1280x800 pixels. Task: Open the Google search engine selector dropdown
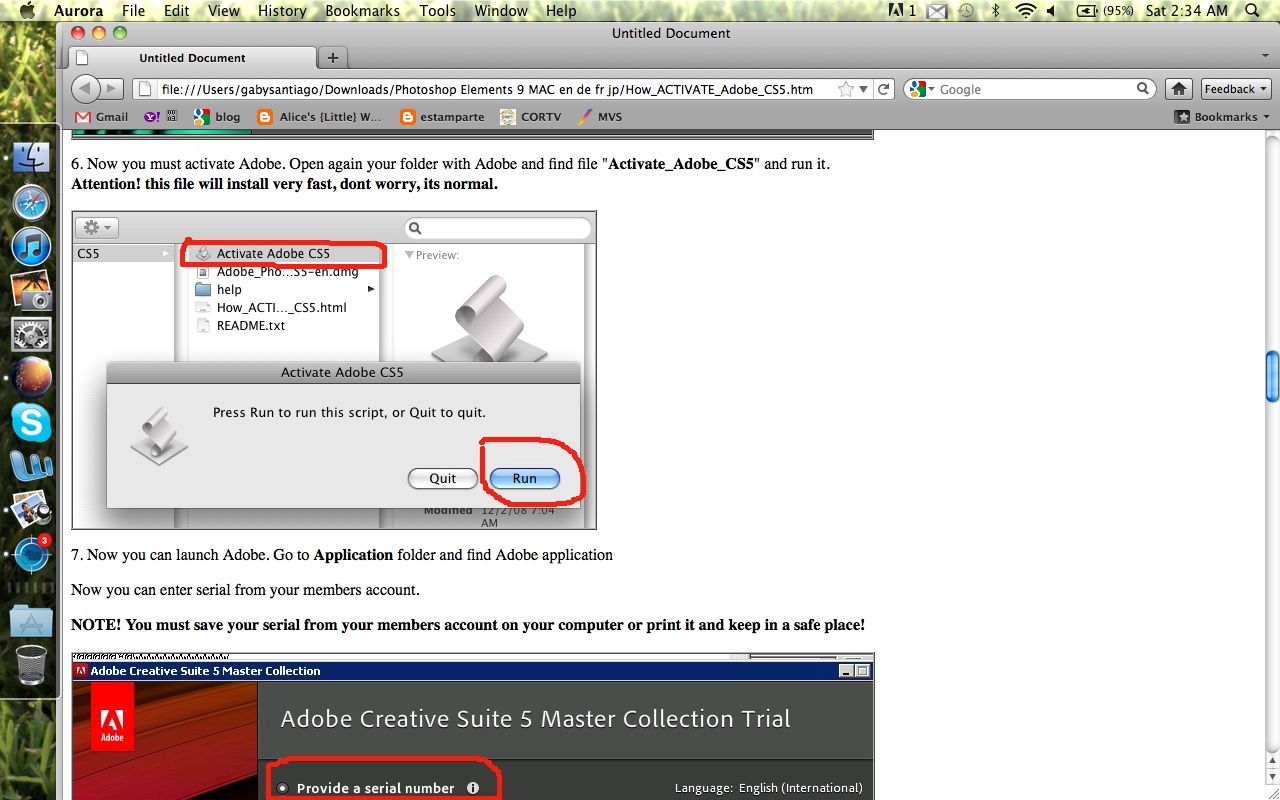[x=921, y=89]
